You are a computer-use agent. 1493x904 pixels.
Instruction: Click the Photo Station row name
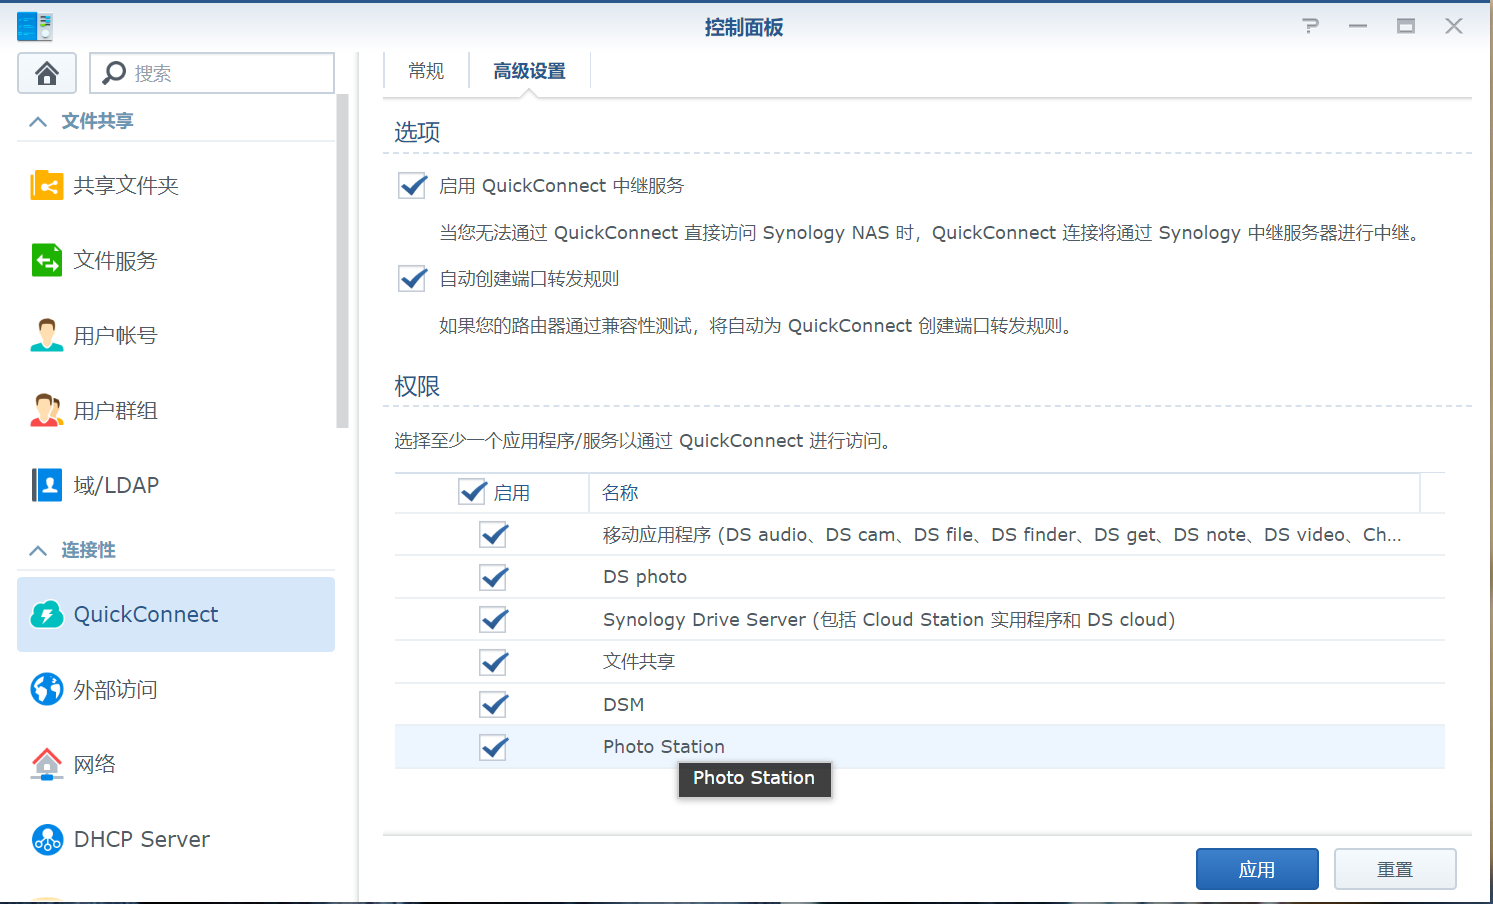[x=664, y=747]
